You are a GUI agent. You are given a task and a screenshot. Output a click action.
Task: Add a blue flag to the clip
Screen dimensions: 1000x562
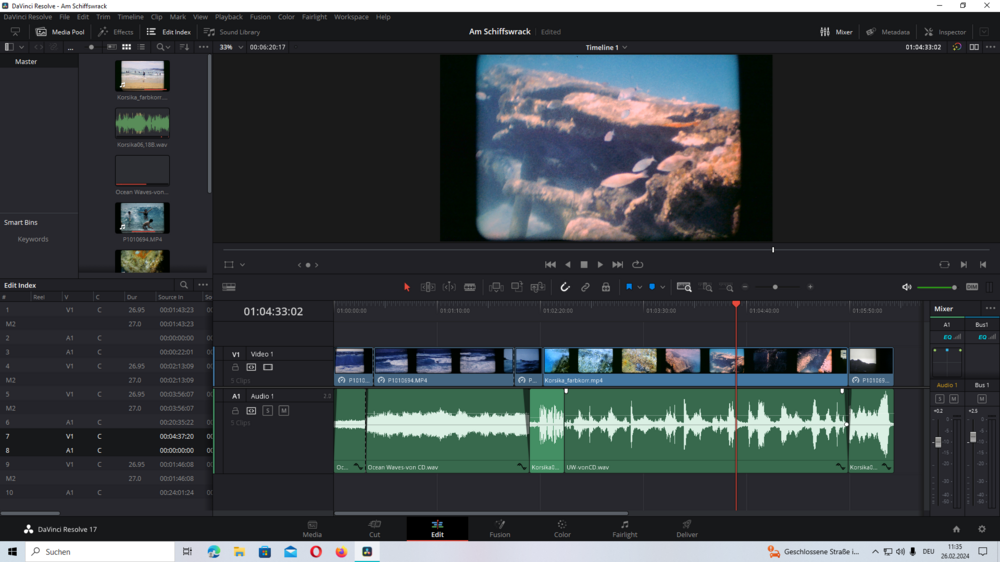pos(629,287)
